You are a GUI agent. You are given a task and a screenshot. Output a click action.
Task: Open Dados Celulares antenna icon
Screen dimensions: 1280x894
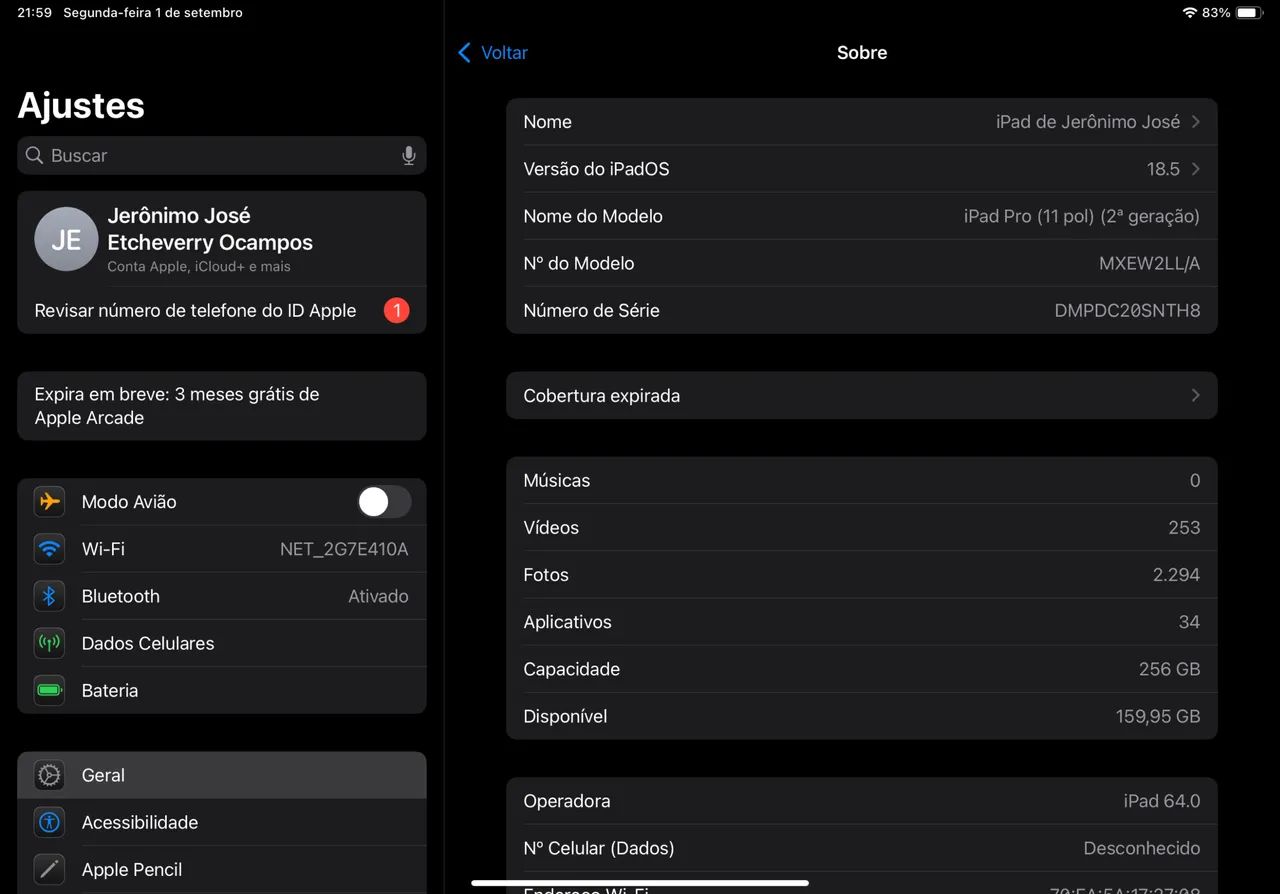pos(49,643)
